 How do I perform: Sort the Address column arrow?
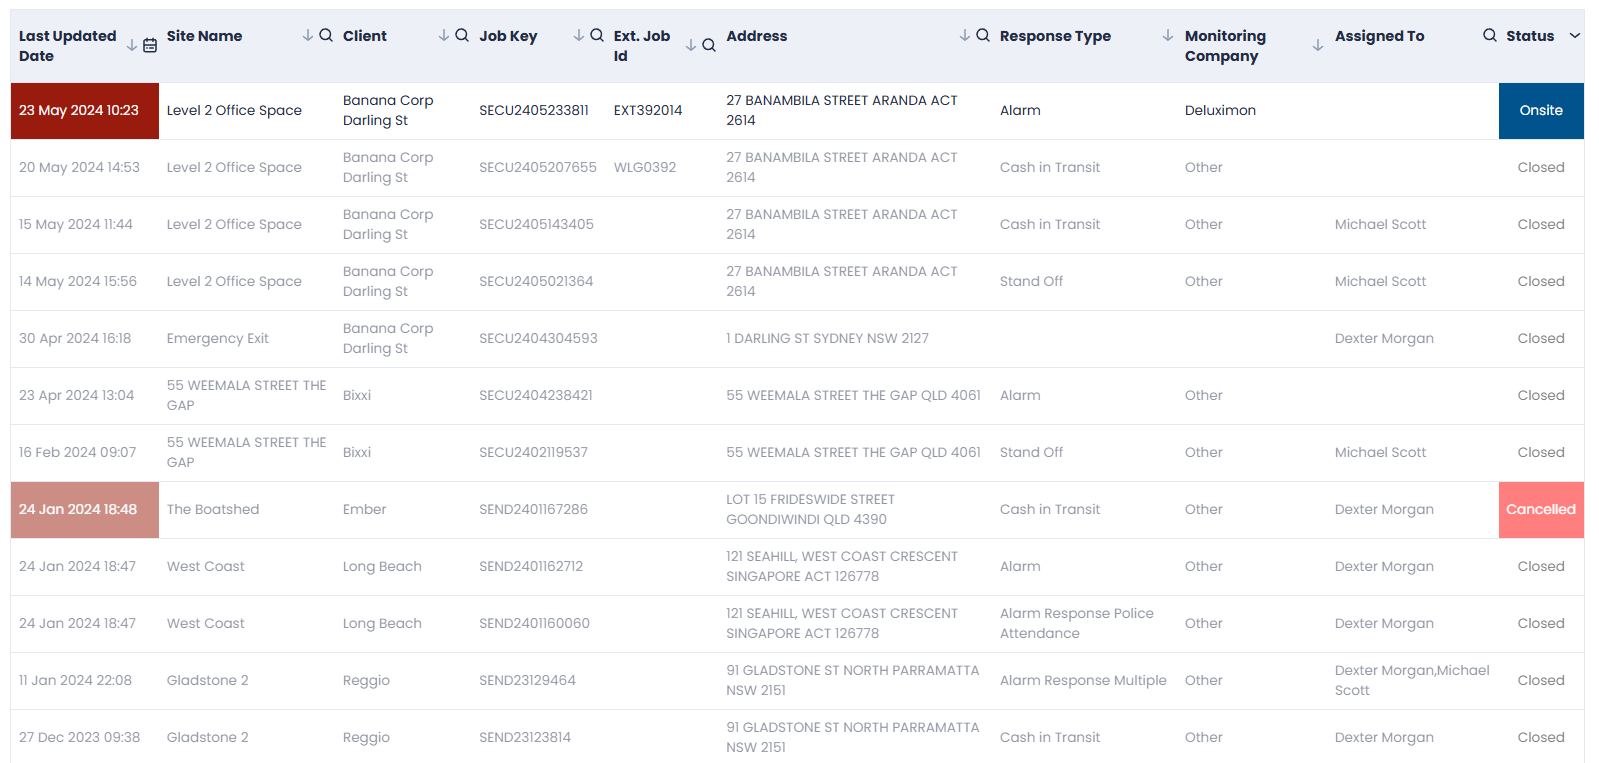tap(965, 35)
